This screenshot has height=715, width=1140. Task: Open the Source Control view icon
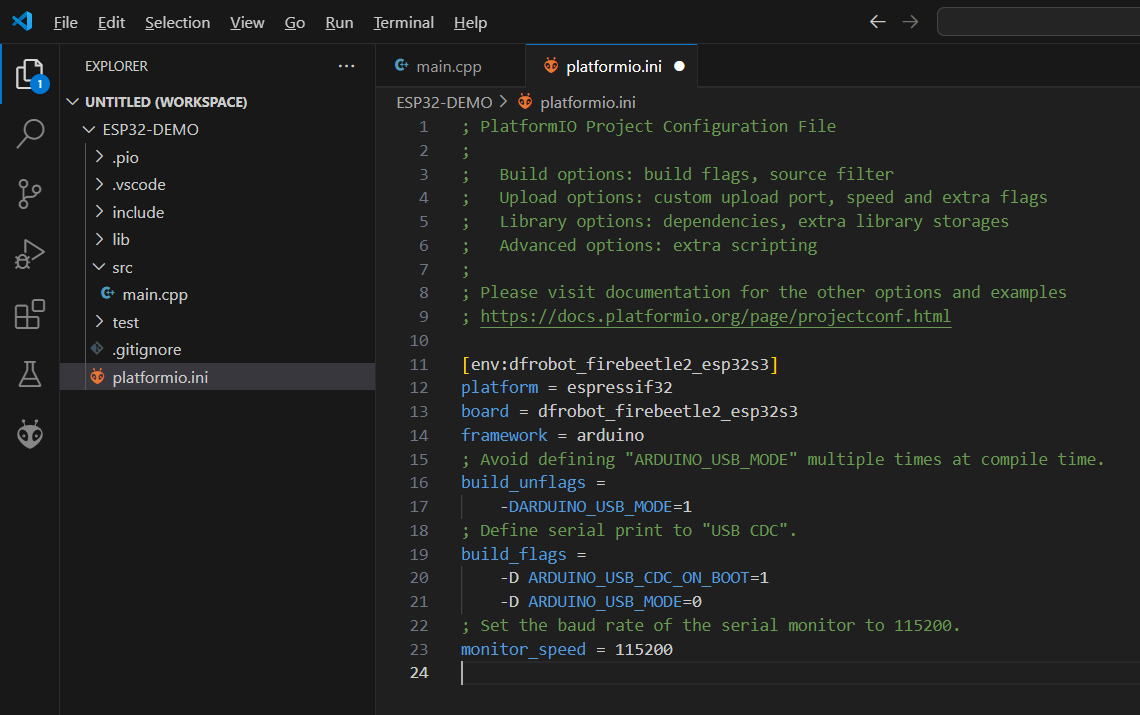tap(30, 194)
